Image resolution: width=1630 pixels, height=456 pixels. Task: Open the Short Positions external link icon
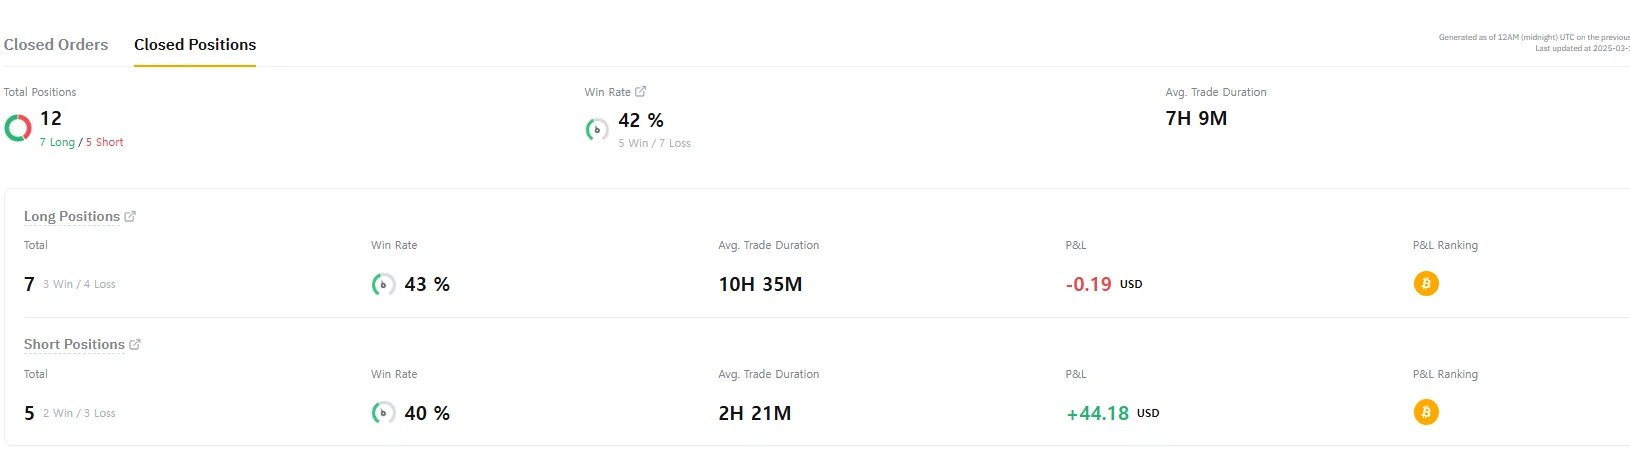[x=135, y=344]
